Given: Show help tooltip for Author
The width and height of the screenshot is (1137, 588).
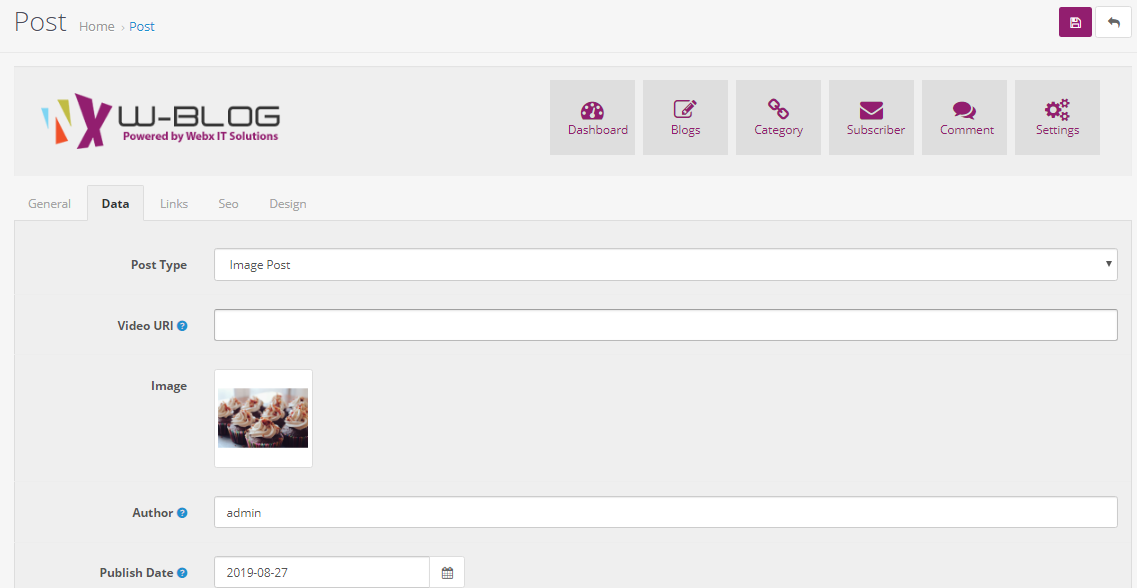Looking at the screenshot, I should [183, 513].
